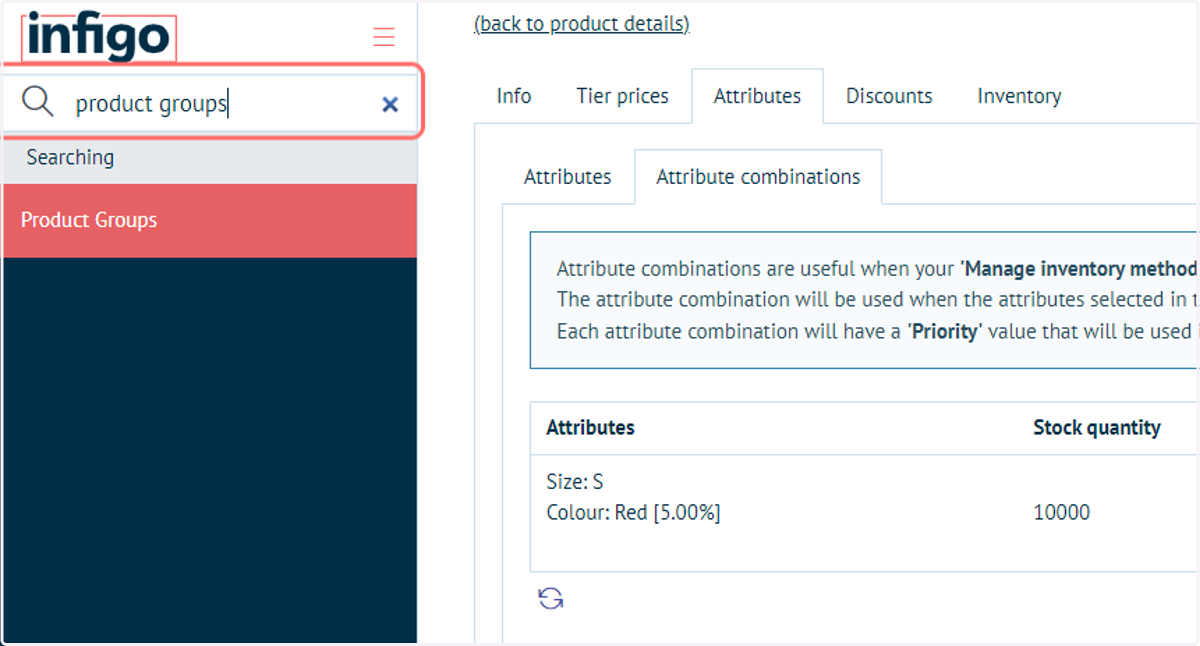Viewport: 1200px width, 646px height.
Task: Go to the Discounts tab
Action: [889, 96]
